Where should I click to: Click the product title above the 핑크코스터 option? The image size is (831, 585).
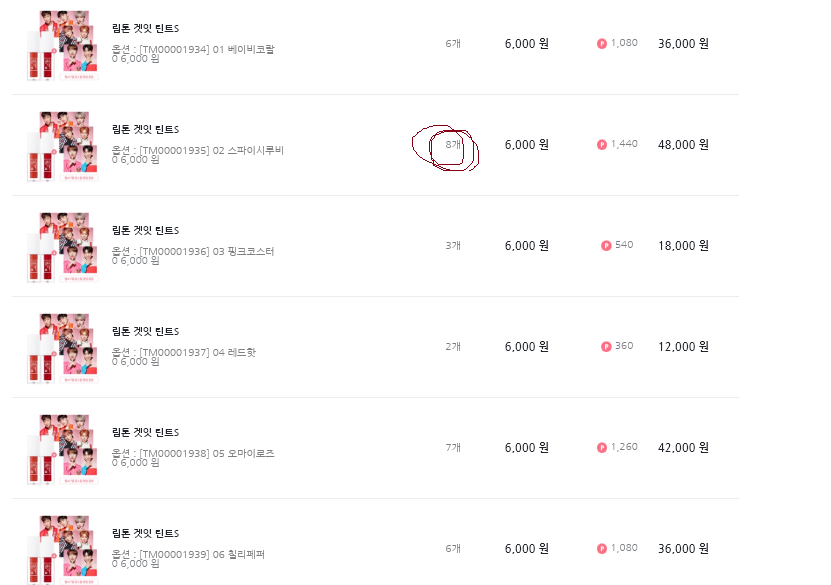point(145,230)
